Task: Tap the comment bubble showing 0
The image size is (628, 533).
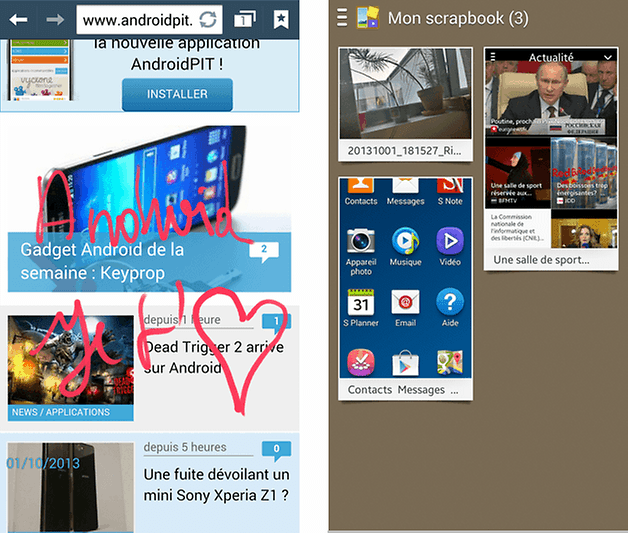Action: tap(276, 451)
